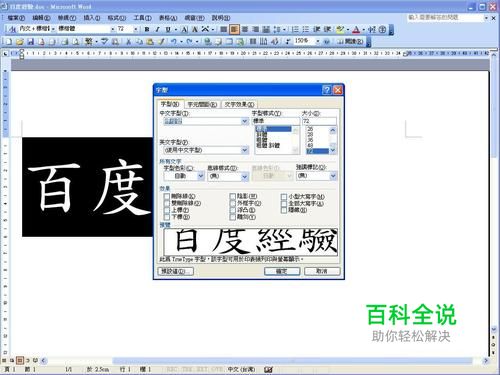Click the text highlight marker icon
This screenshot has height=375, width=500.
340,30
